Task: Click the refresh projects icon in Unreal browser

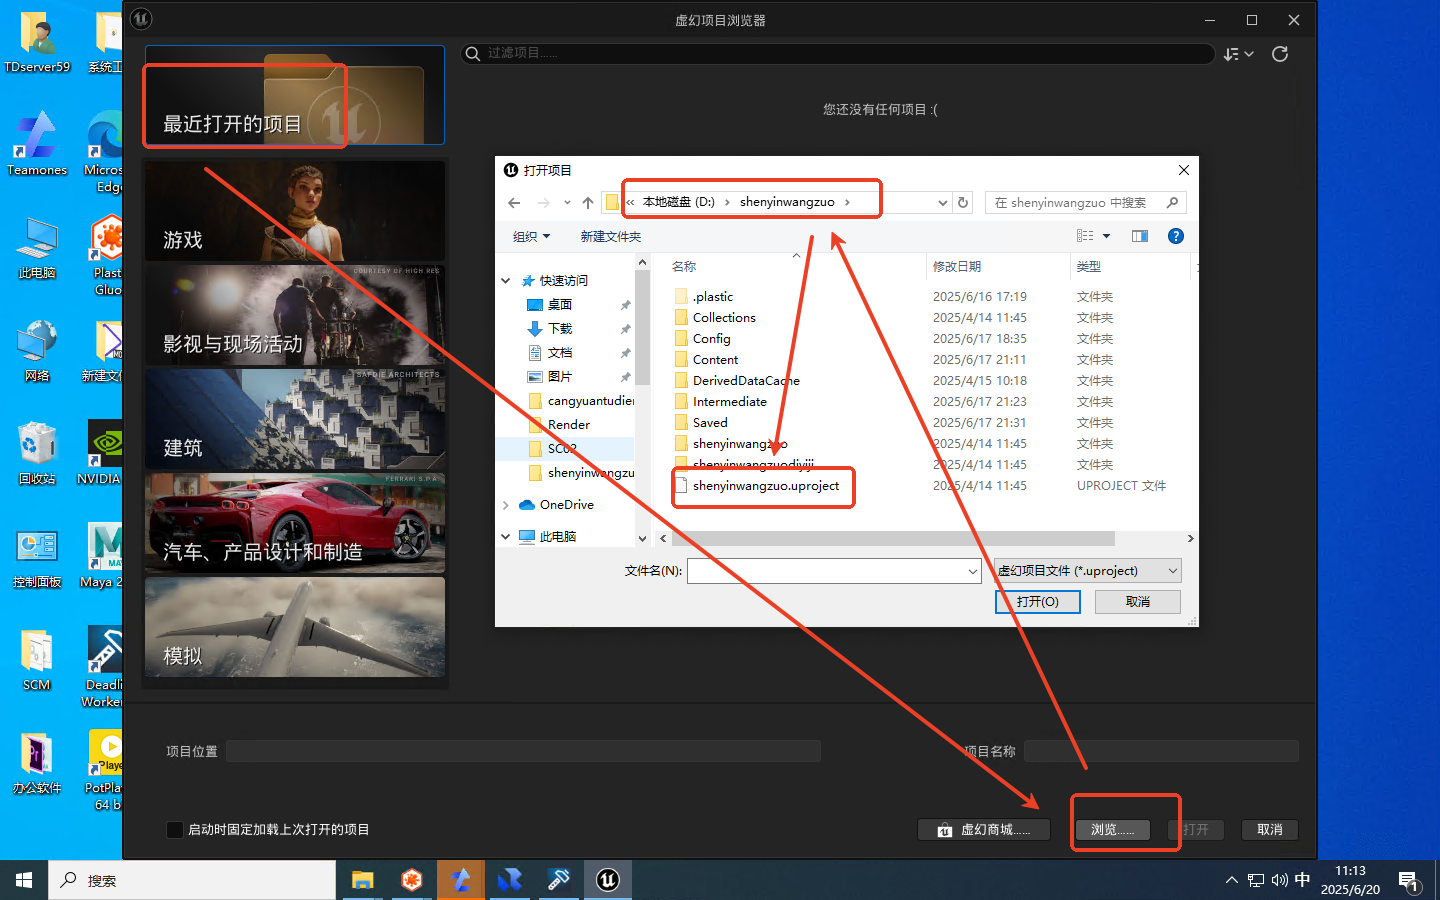Action: click(1280, 54)
